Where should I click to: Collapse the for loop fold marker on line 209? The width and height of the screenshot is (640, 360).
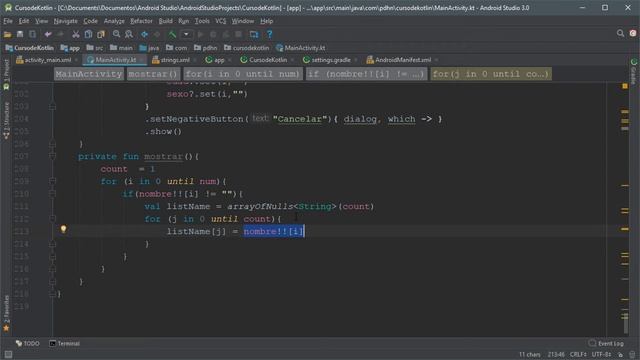point(52,181)
